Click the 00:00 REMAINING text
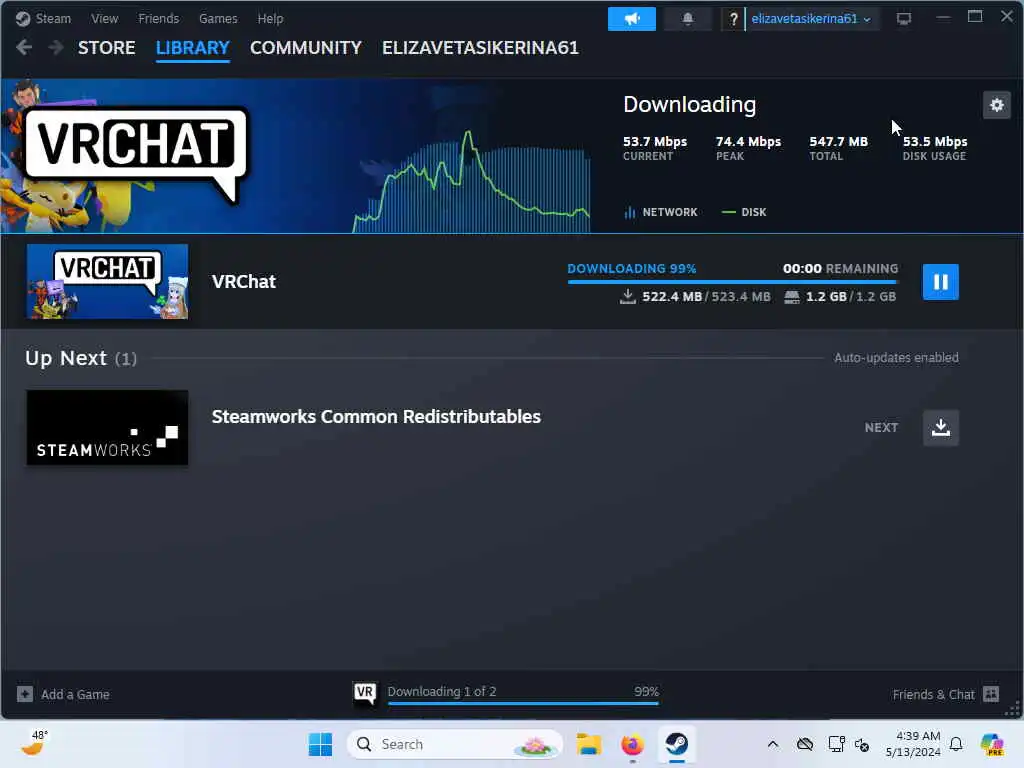Viewport: 1024px width, 768px height. 840,268
